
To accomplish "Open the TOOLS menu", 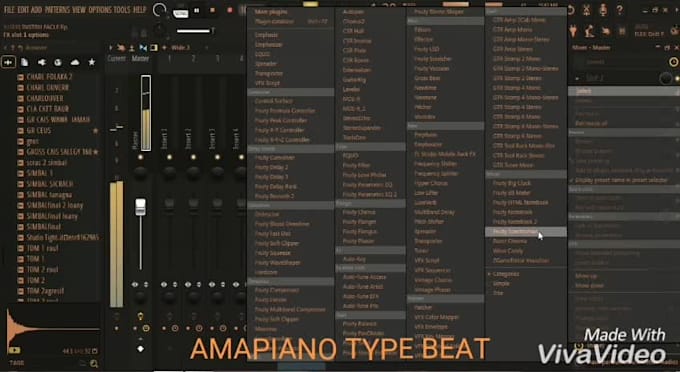I will [122, 10].
